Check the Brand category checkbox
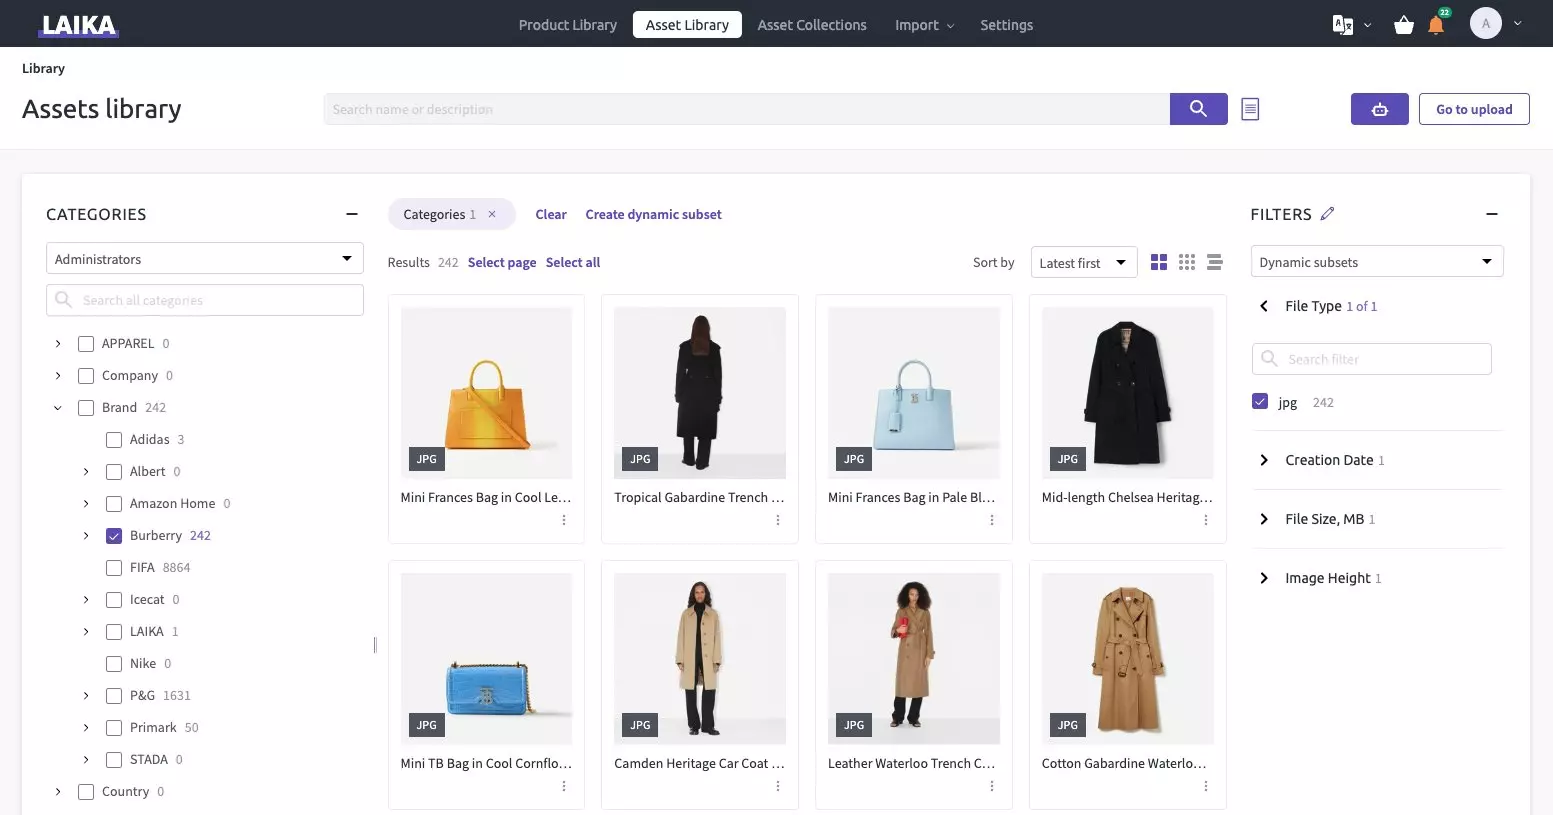This screenshot has width=1553, height=815. 86,408
